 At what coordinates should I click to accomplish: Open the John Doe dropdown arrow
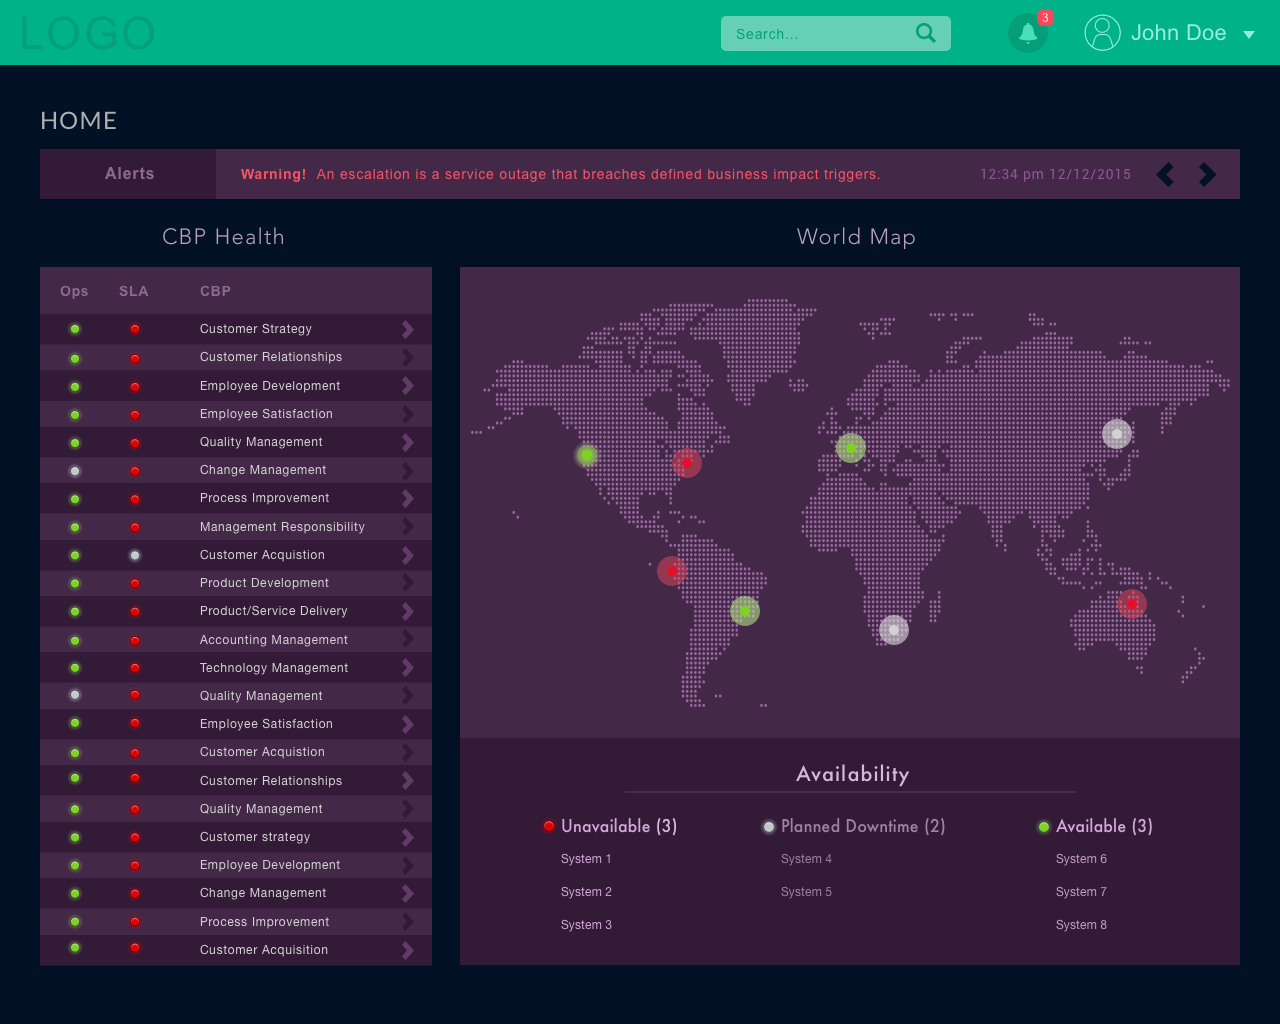point(1249,34)
